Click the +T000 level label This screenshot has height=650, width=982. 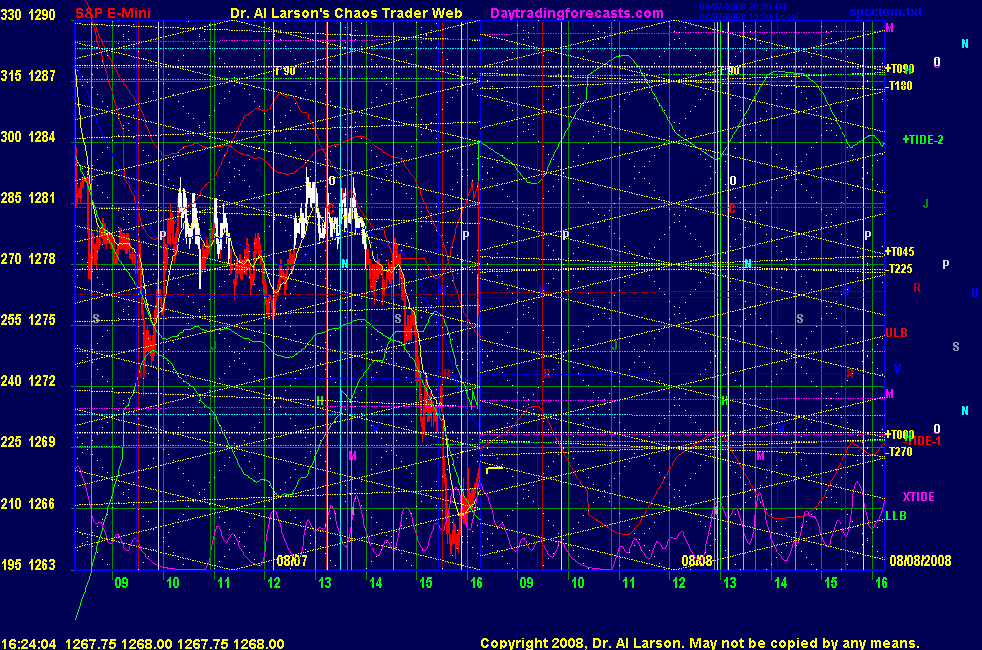pyautogui.click(x=899, y=435)
